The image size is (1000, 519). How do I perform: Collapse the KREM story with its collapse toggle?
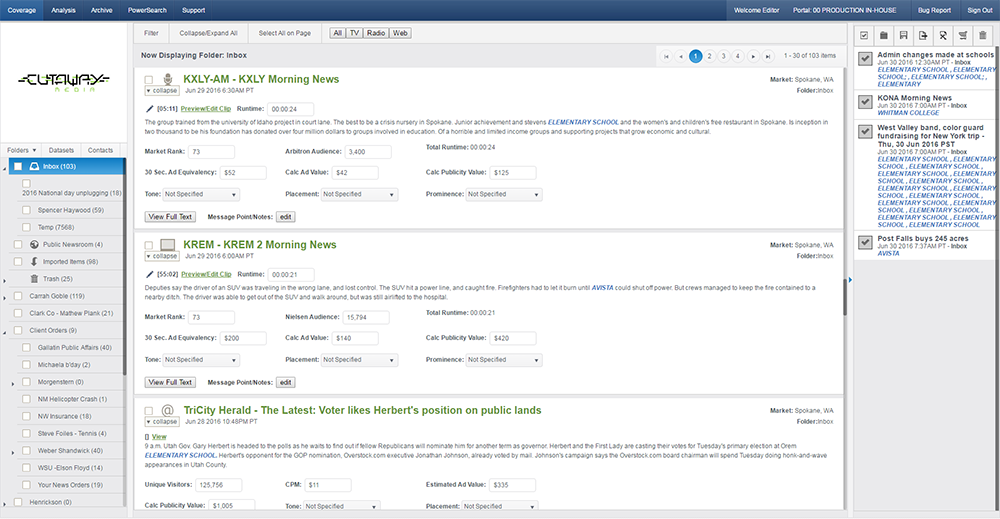(x=162, y=256)
